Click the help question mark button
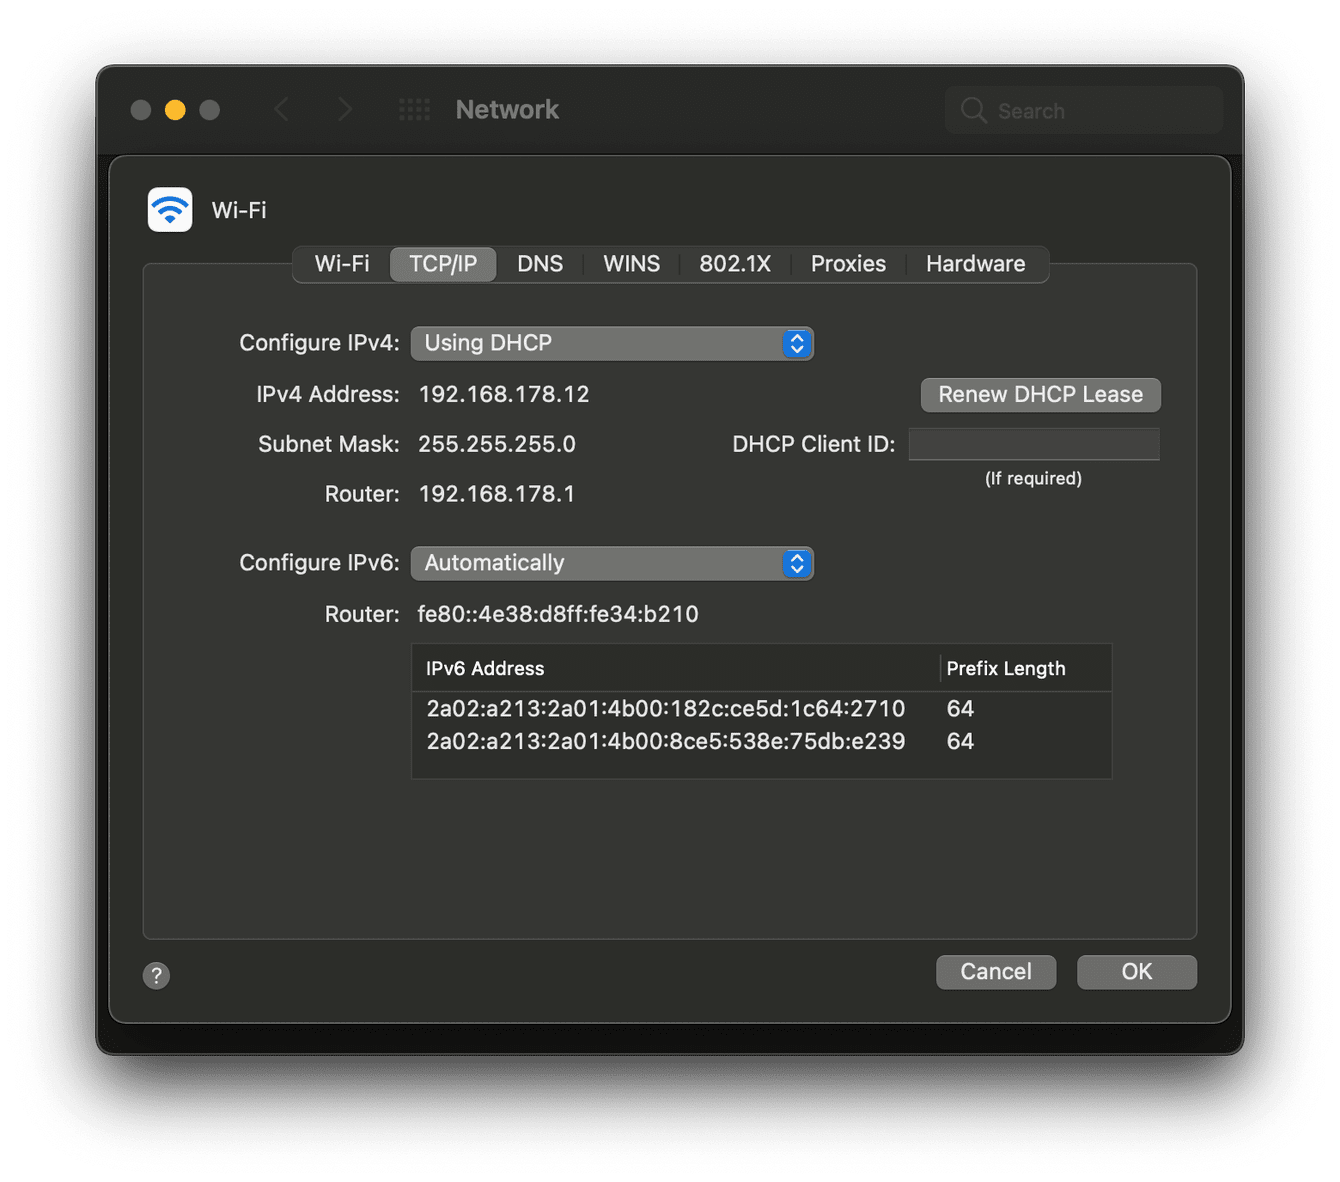Image resolution: width=1340 pixels, height=1182 pixels. click(156, 975)
